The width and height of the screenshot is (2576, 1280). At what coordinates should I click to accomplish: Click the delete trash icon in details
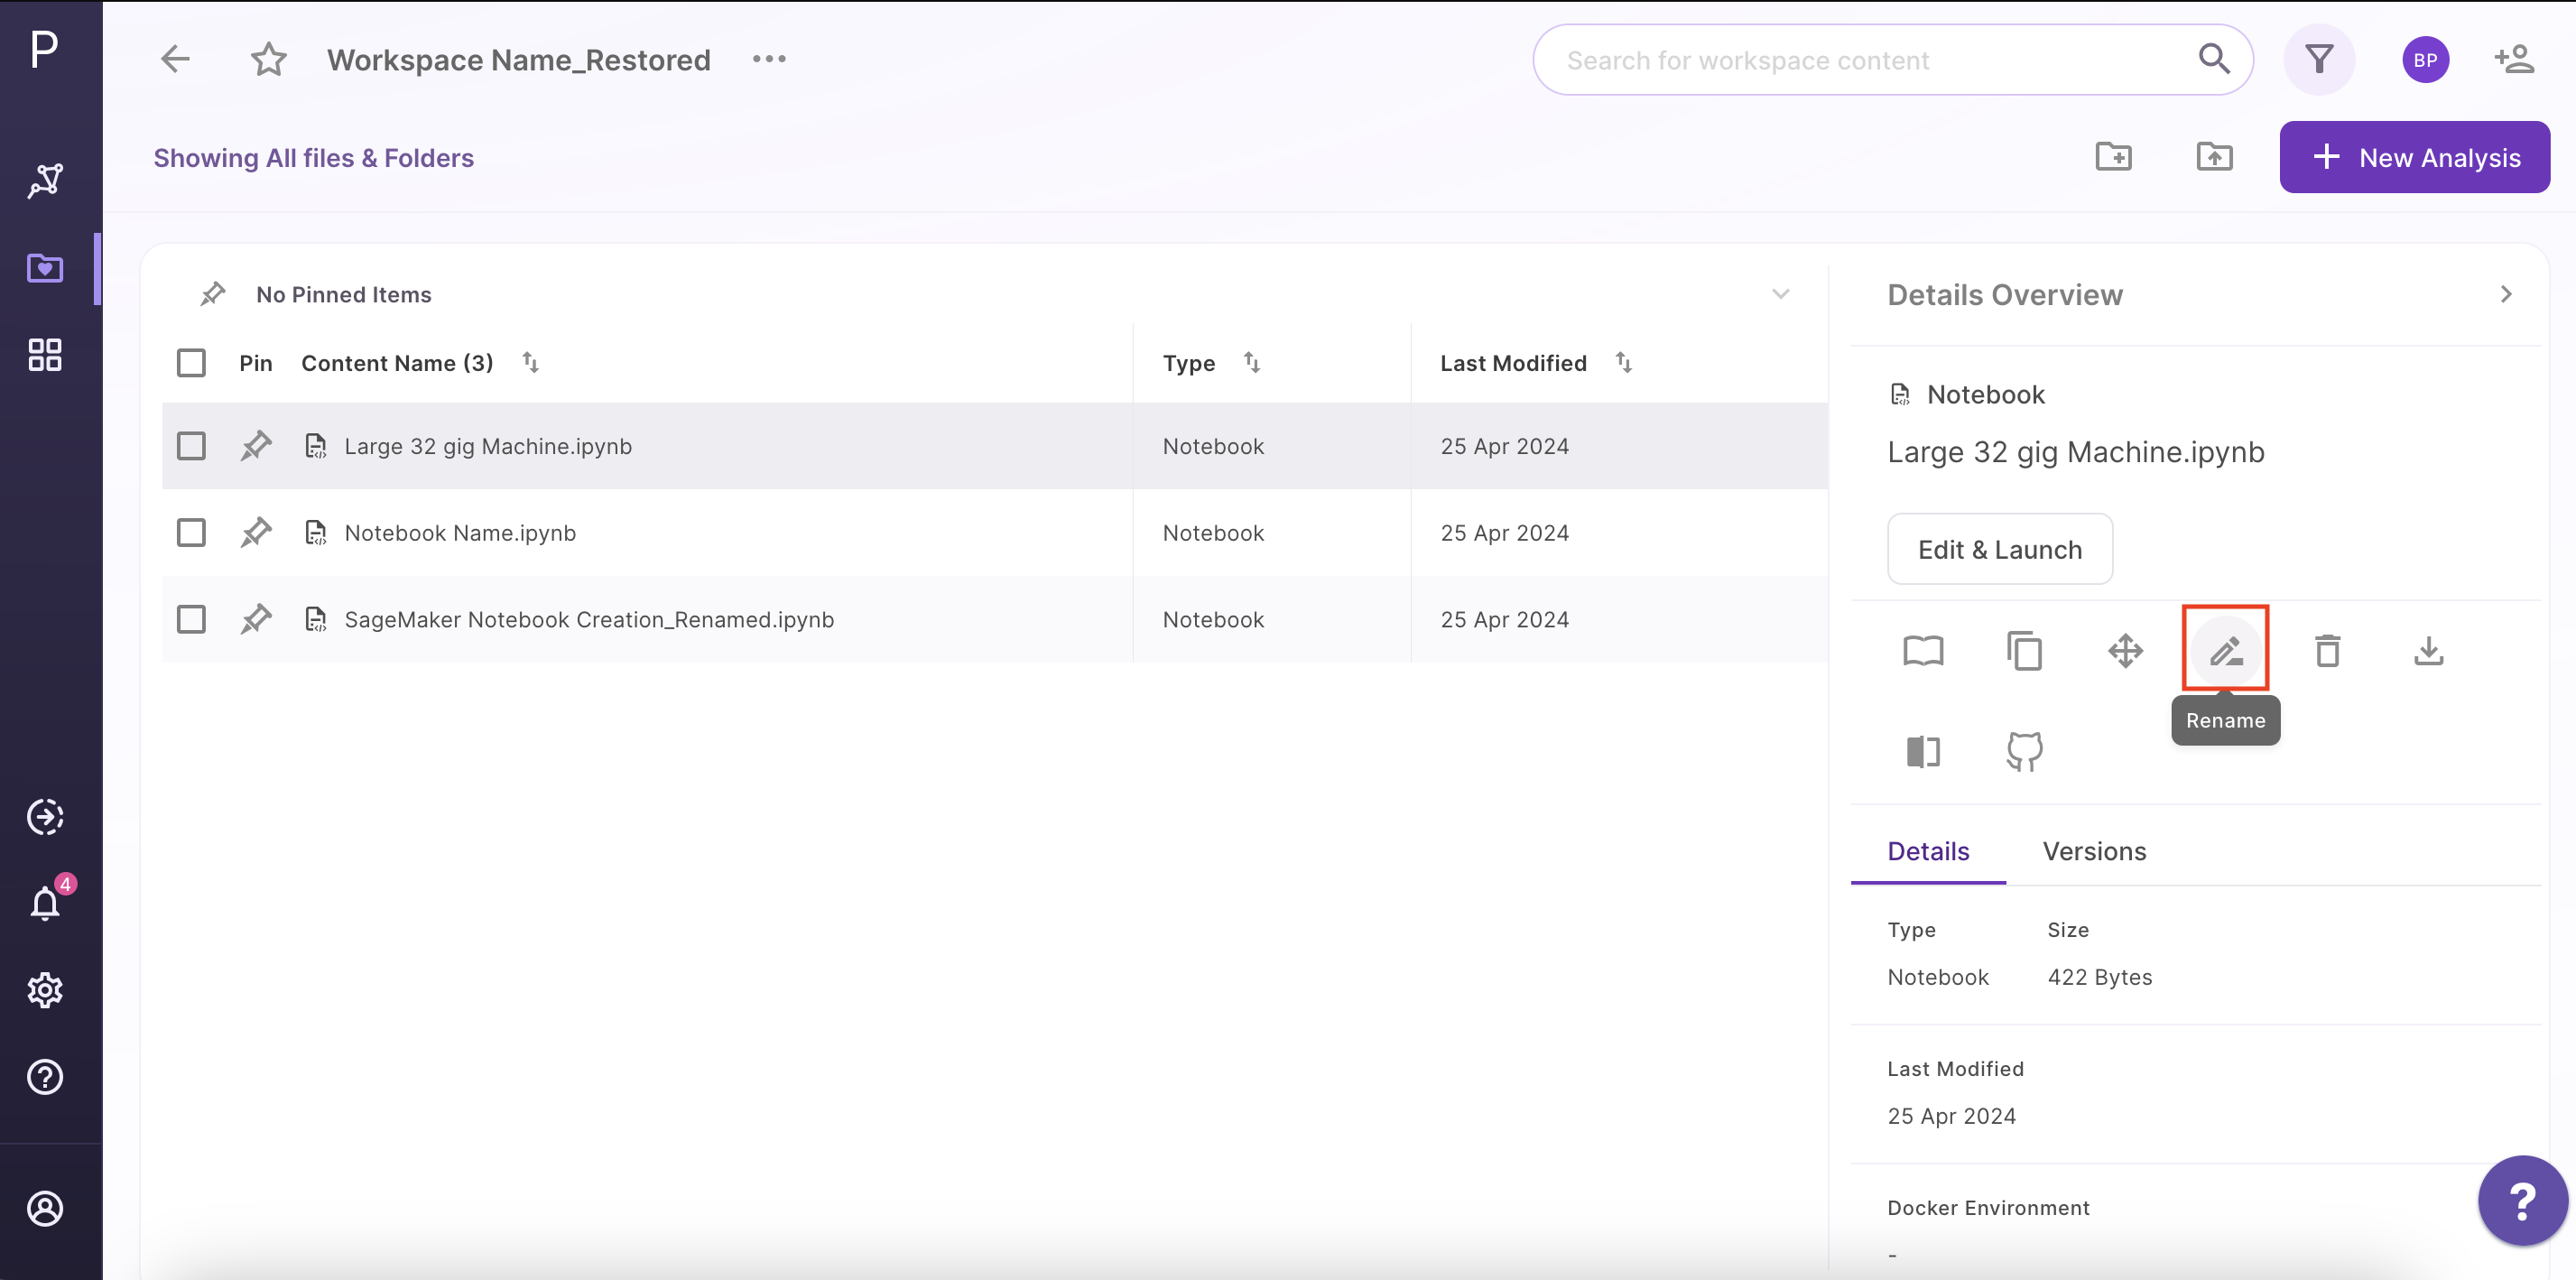click(2327, 651)
